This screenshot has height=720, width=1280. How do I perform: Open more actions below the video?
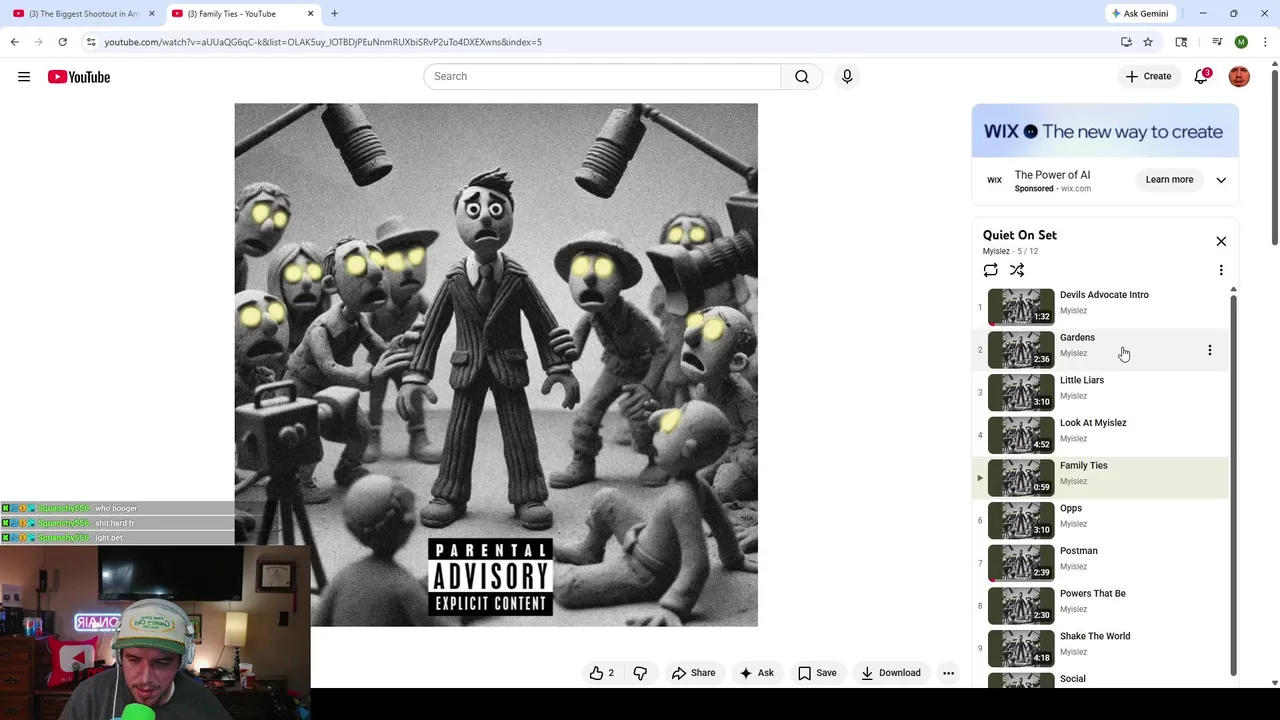948,673
